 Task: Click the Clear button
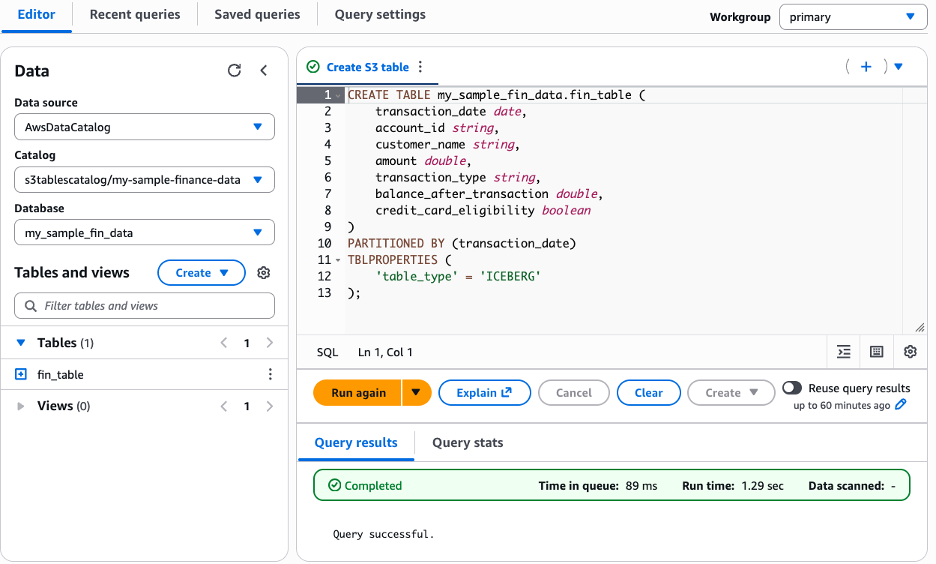coord(648,393)
